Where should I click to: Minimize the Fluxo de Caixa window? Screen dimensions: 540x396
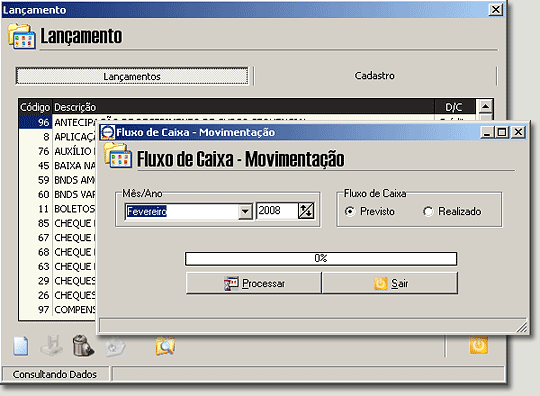click(487, 132)
